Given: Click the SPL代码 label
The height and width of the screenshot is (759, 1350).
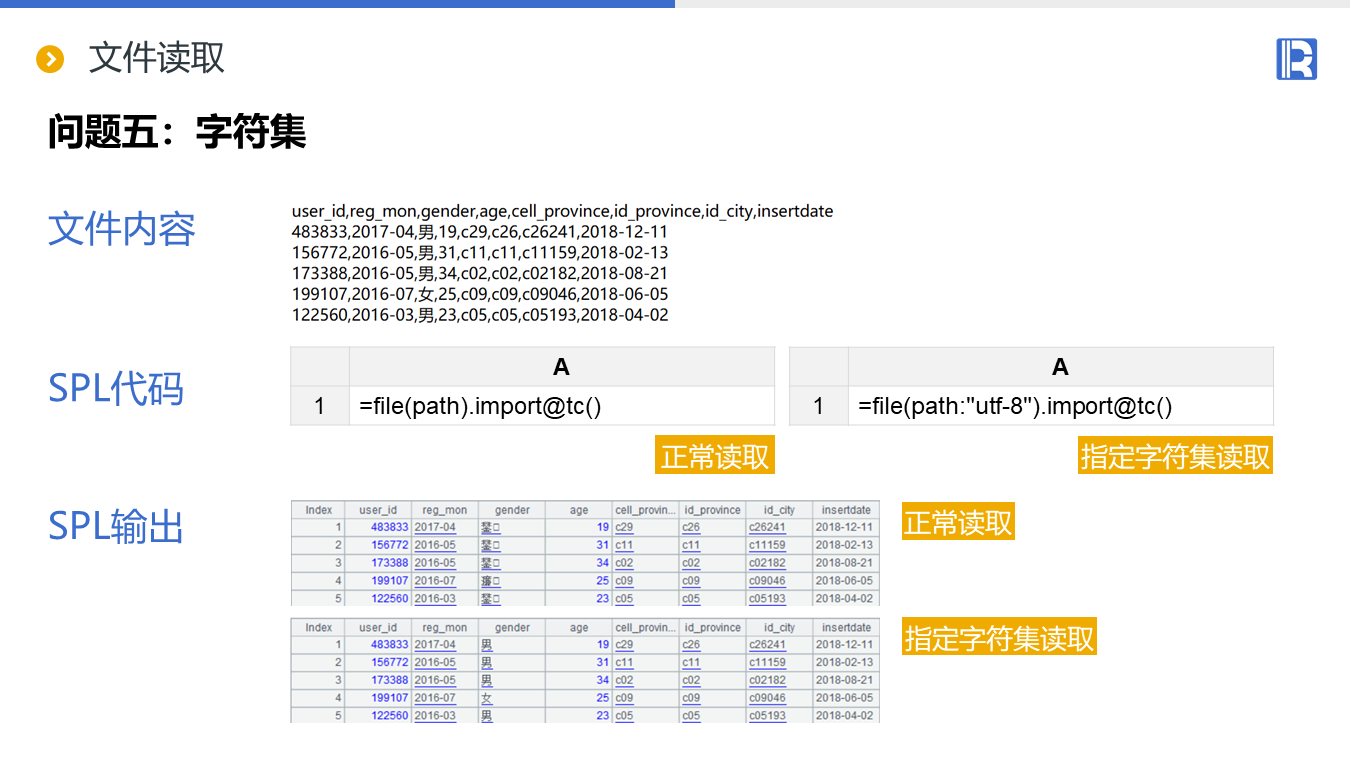Looking at the screenshot, I should pos(116,388).
